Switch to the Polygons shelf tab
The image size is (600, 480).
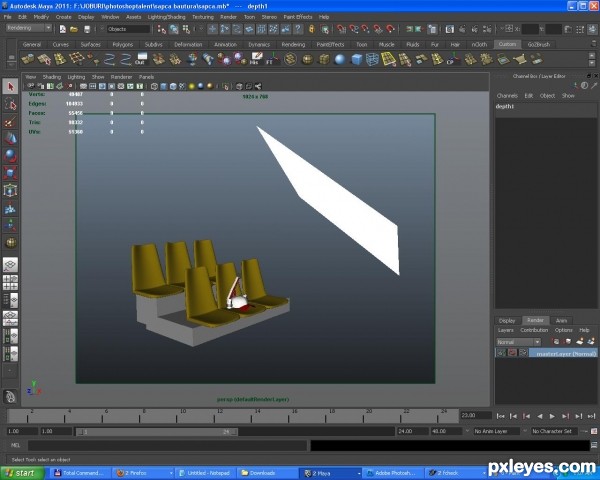[122, 44]
